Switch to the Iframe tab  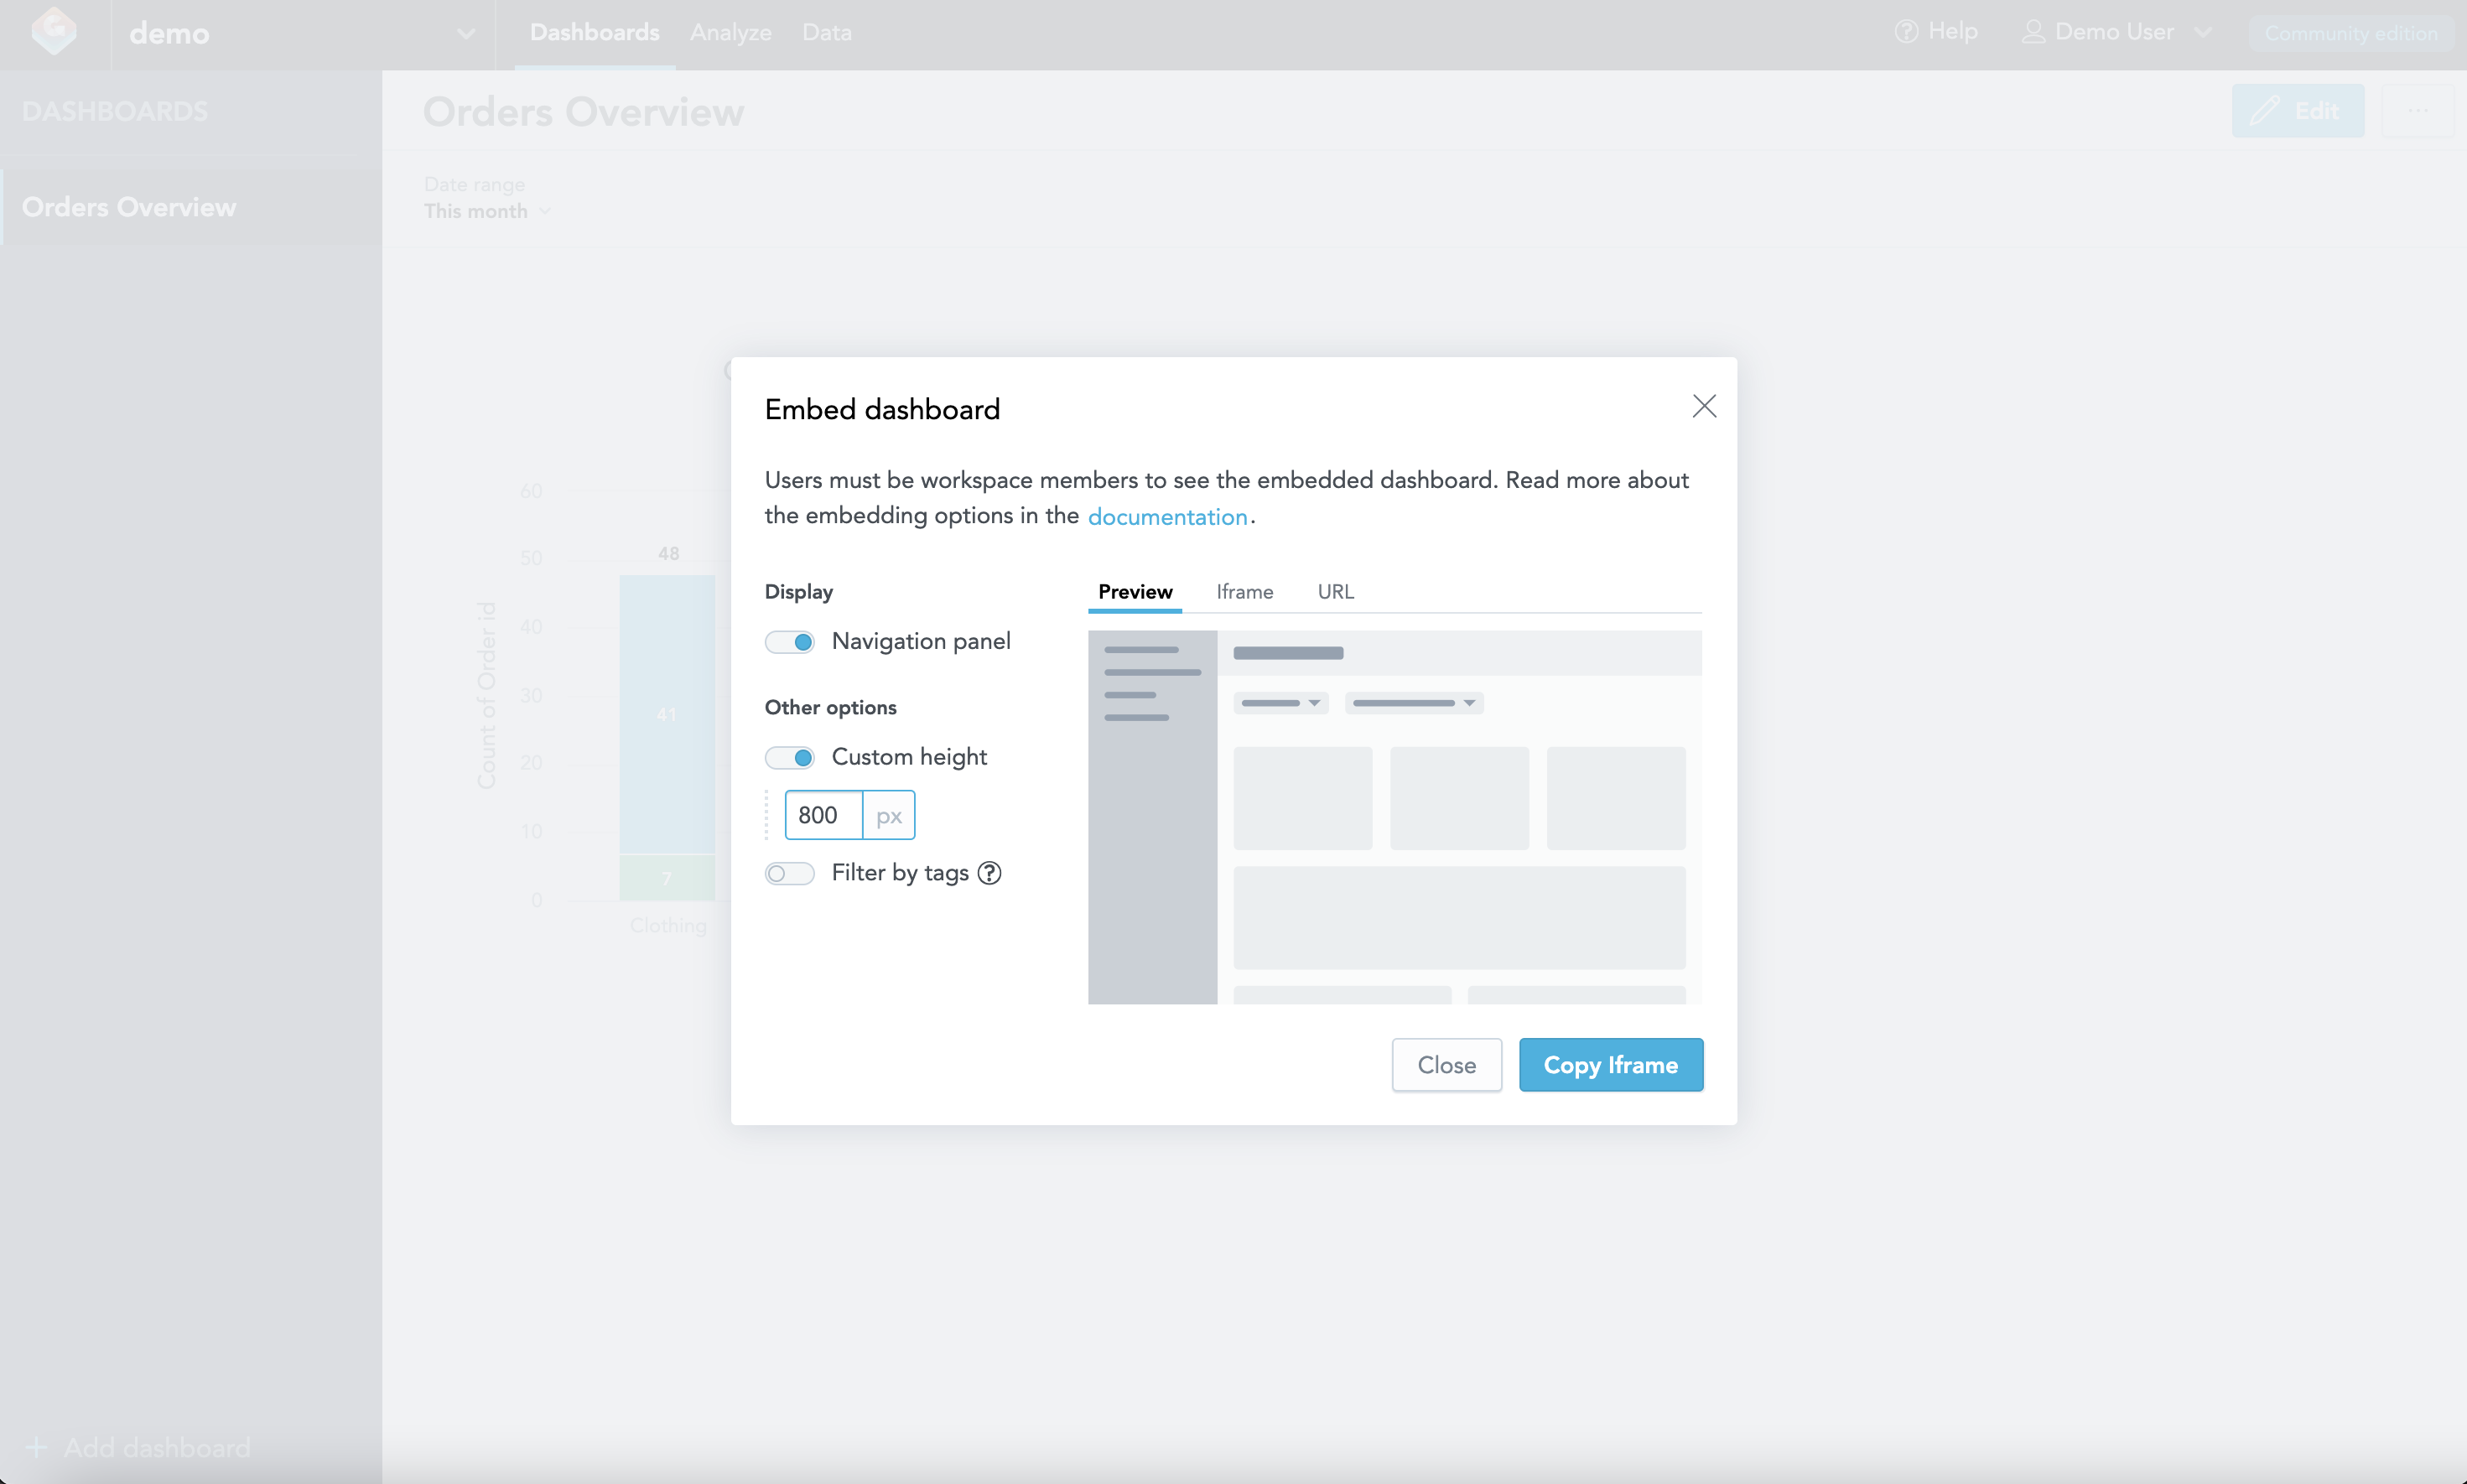tap(1244, 592)
